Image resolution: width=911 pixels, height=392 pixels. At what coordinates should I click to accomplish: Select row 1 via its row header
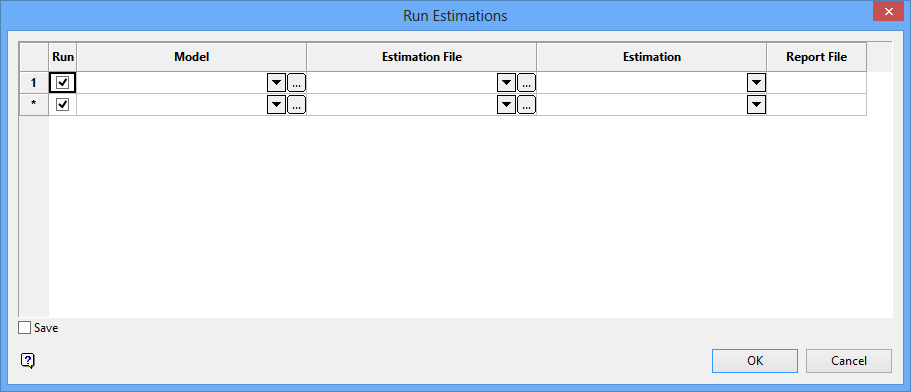(34, 83)
